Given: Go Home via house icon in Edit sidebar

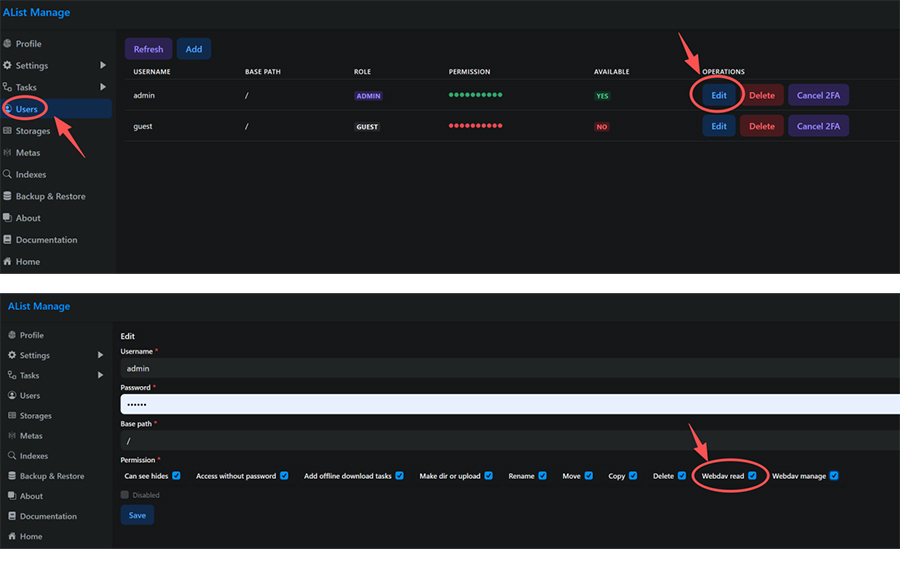Looking at the screenshot, I should click(x=12, y=536).
